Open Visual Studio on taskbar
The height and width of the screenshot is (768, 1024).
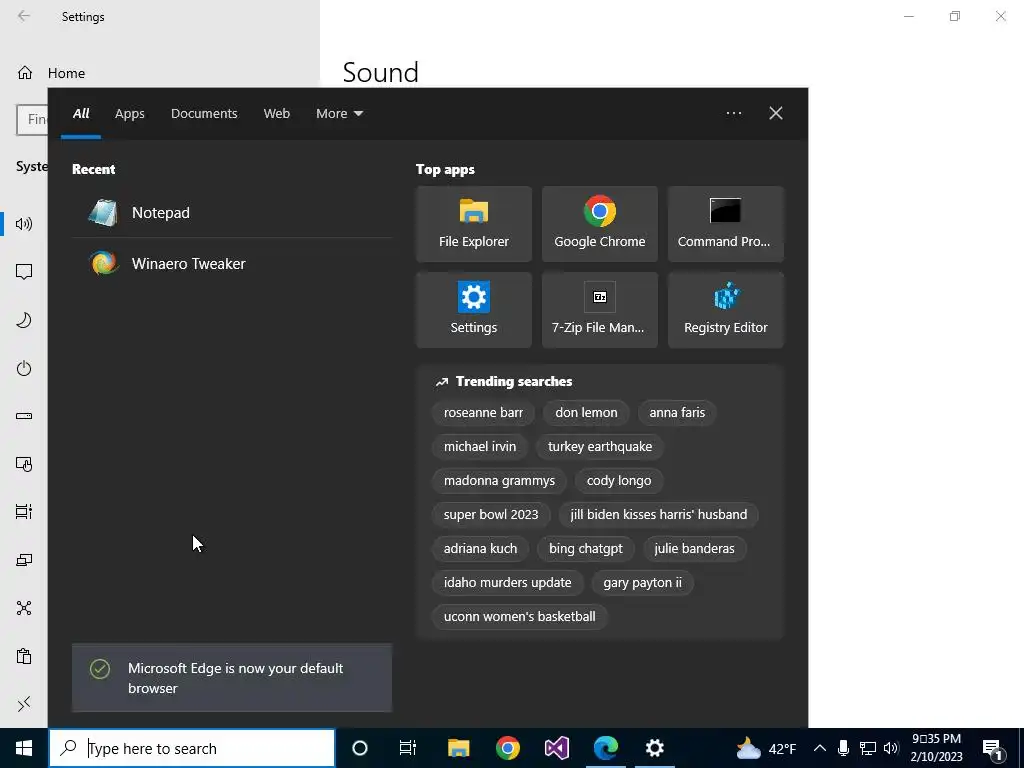coord(556,748)
